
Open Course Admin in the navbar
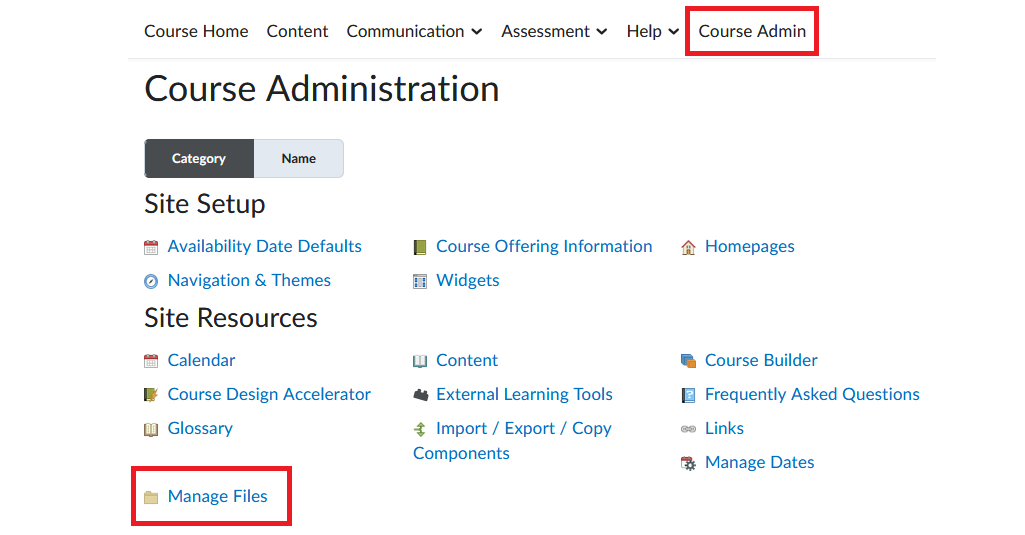[752, 31]
